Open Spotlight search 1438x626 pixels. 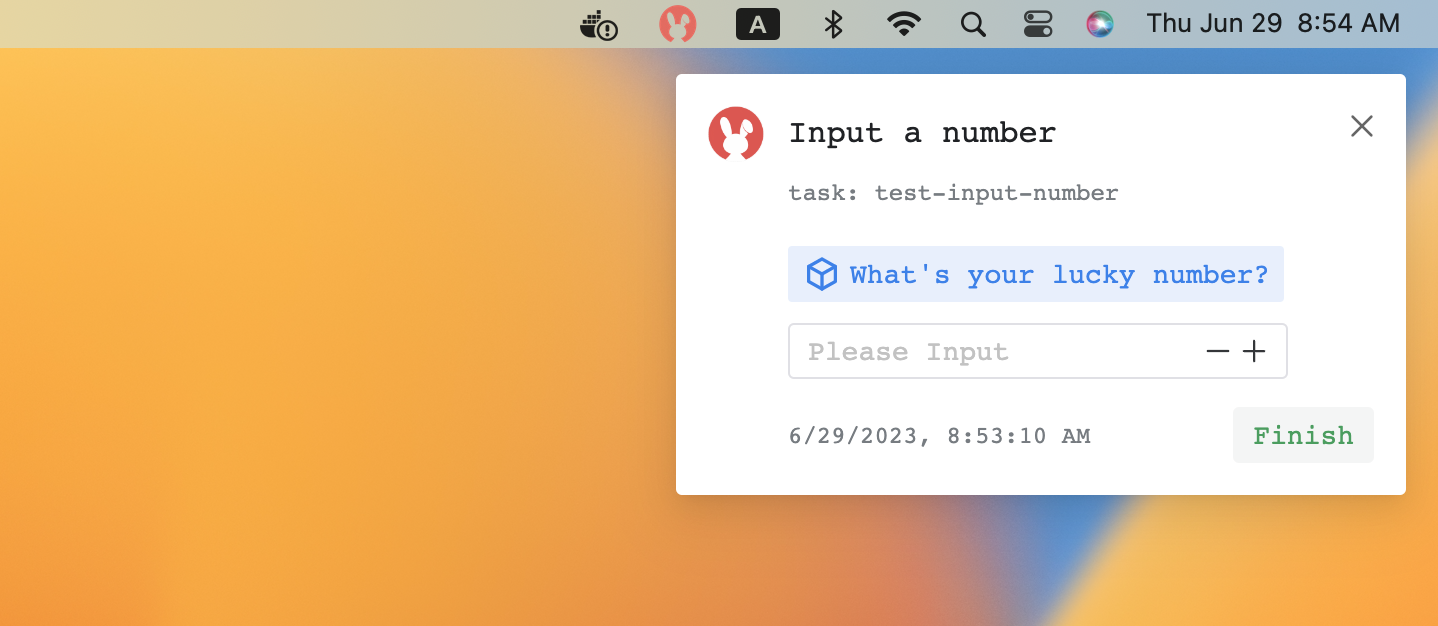click(973, 24)
